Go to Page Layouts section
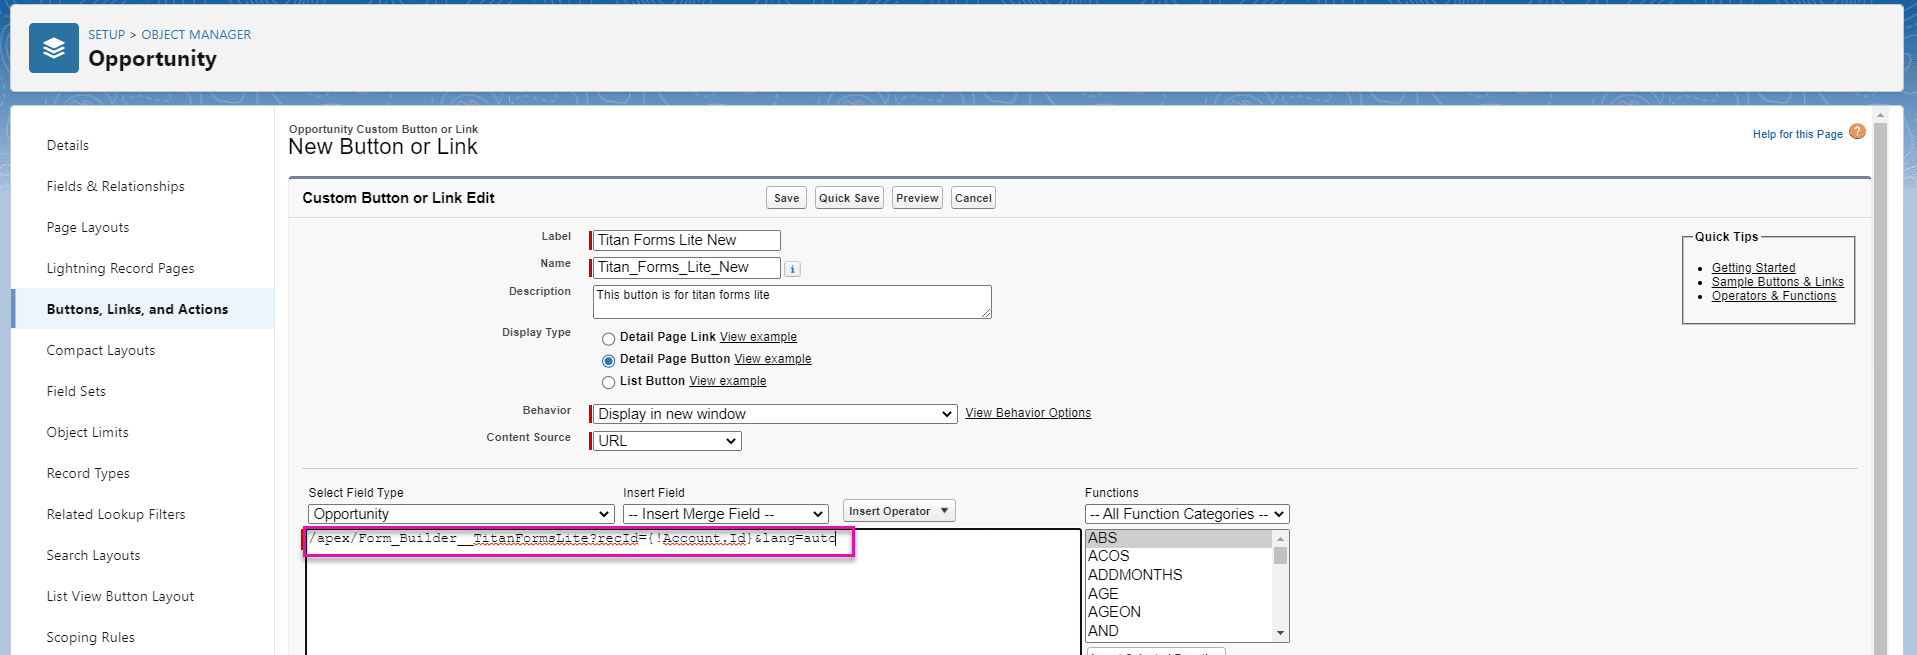Image resolution: width=1917 pixels, height=655 pixels. (88, 227)
